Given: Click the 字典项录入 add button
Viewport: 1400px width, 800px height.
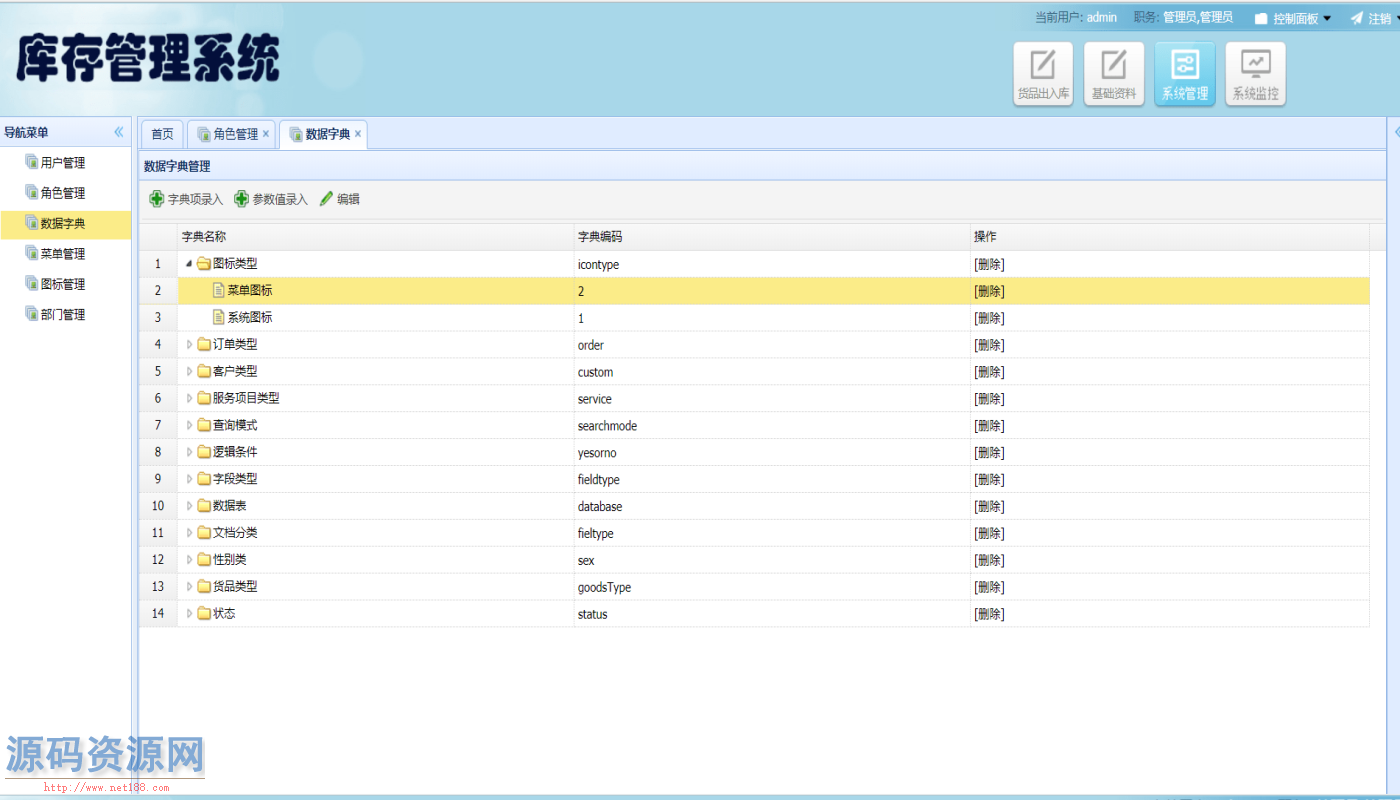Looking at the screenshot, I should coord(186,199).
